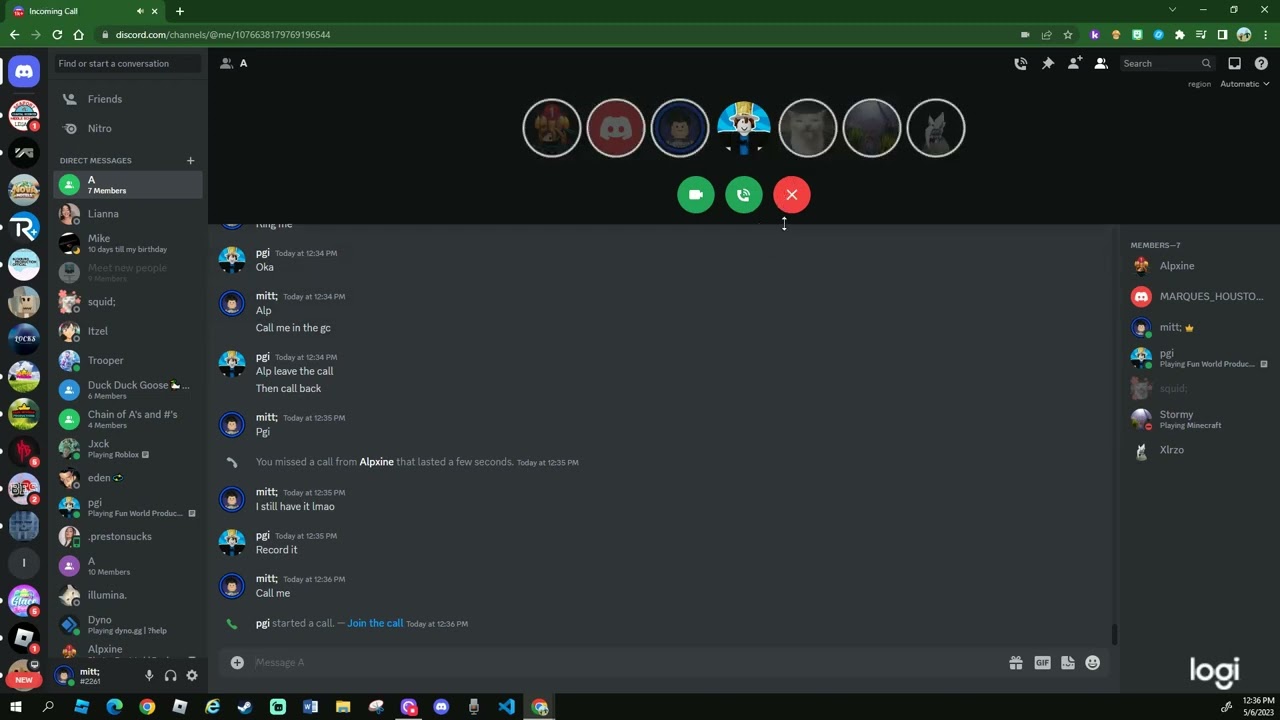The height and width of the screenshot is (720, 1280).
Task: Open sticker picker icon
Action: tap(1067, 662)
